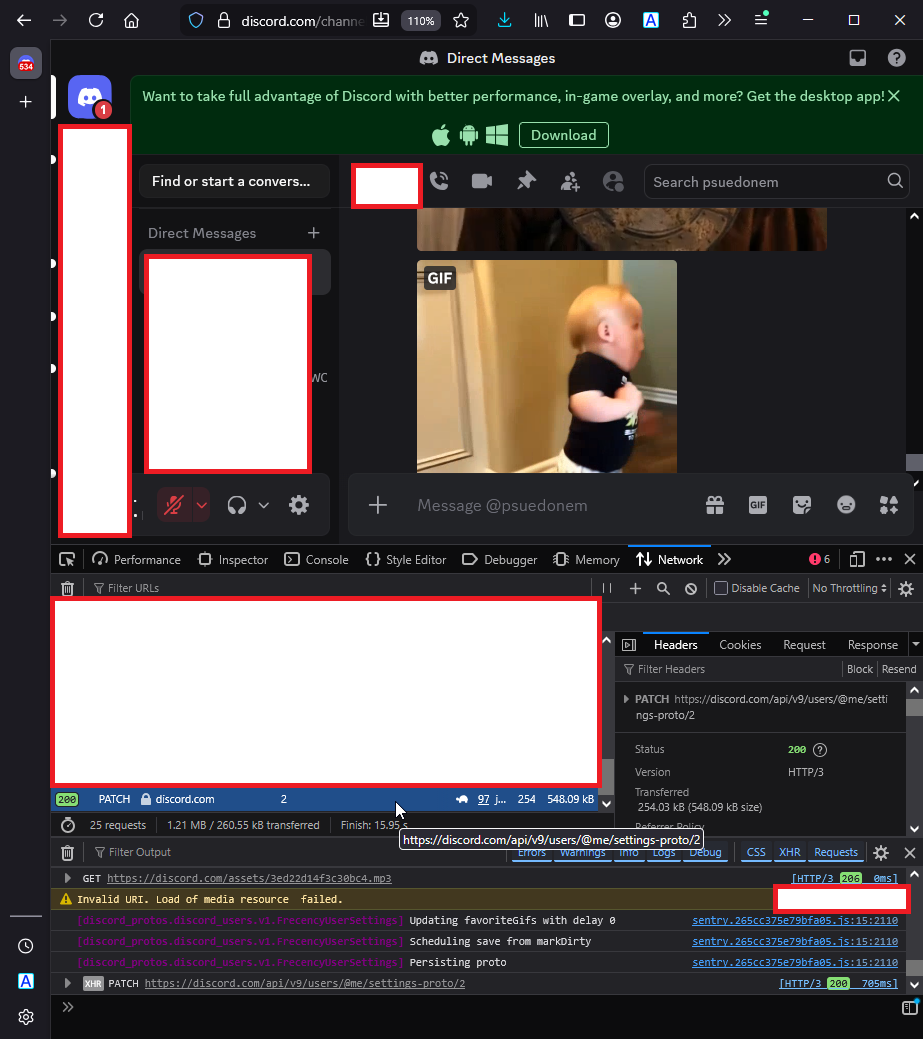Click the Search psuedonem input field

pyautogui.click(x=766, y=181)
